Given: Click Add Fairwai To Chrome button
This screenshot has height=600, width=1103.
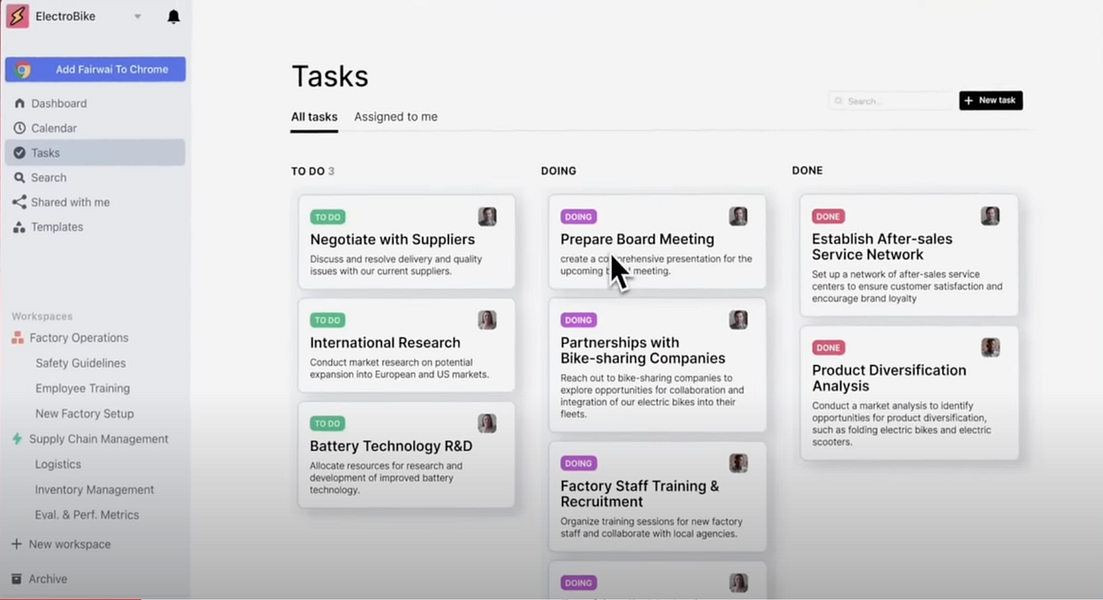Looking at the screenshot, I should tap(96, 69).
